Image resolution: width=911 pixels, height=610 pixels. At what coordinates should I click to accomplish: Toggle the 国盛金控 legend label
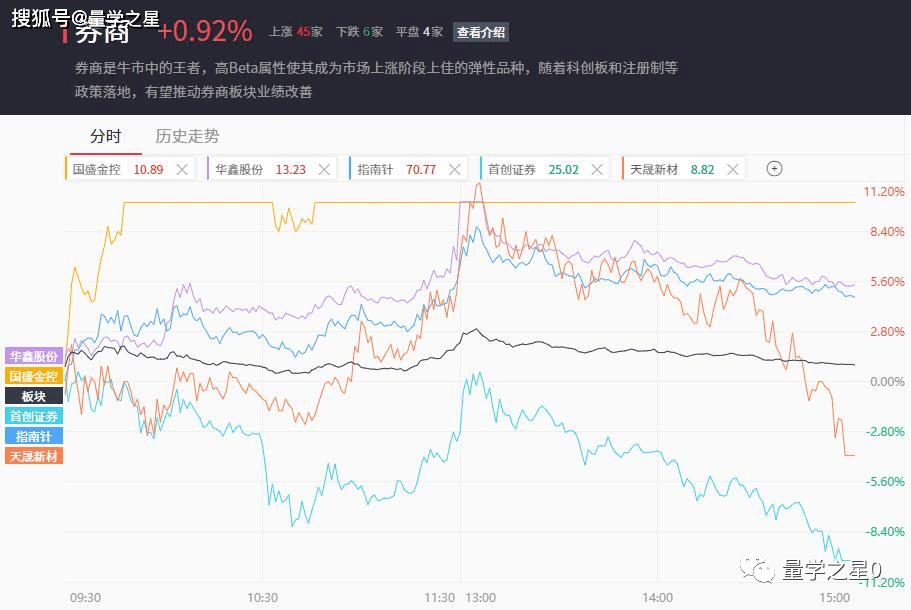[34, 376]
